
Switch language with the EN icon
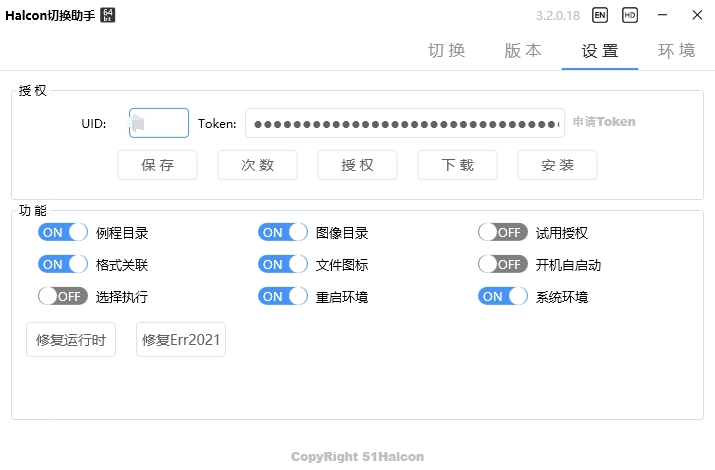click(x=600, y=15)
